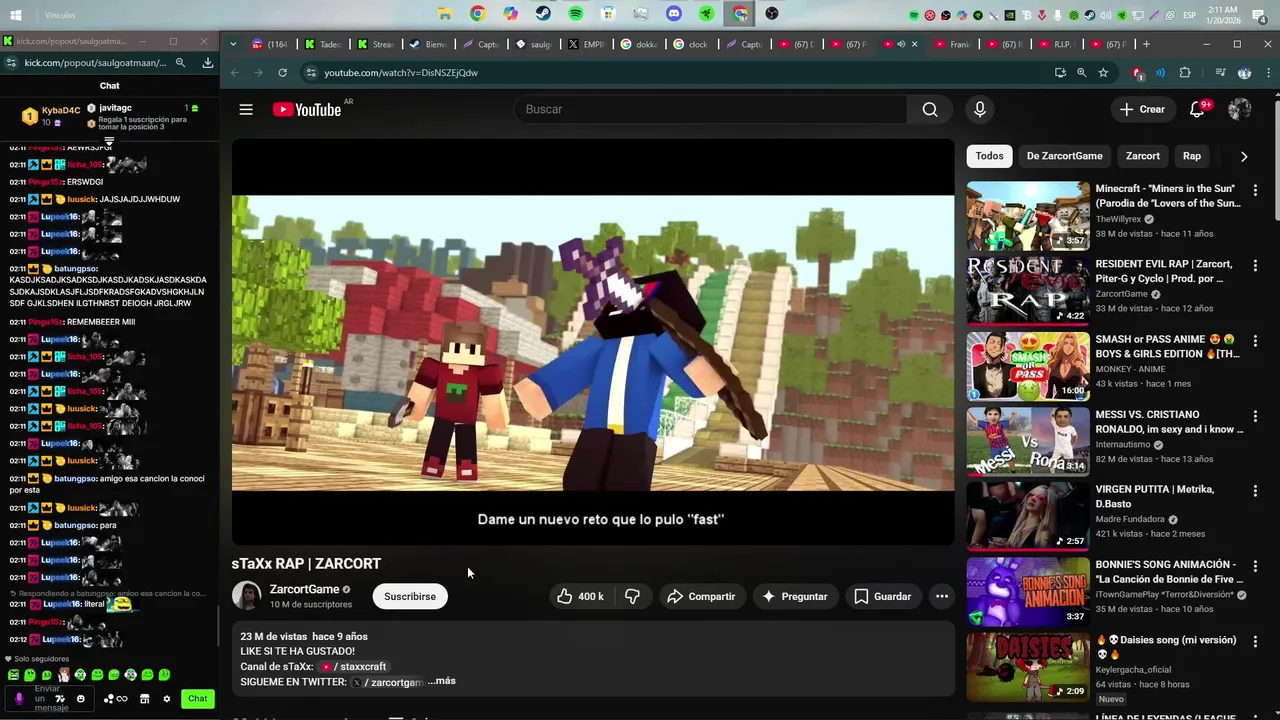The height and width of the screenshot is (720, 1280).
Task: Open more actions ellipsis beside Guardar
Action: [x=941, y=596]
